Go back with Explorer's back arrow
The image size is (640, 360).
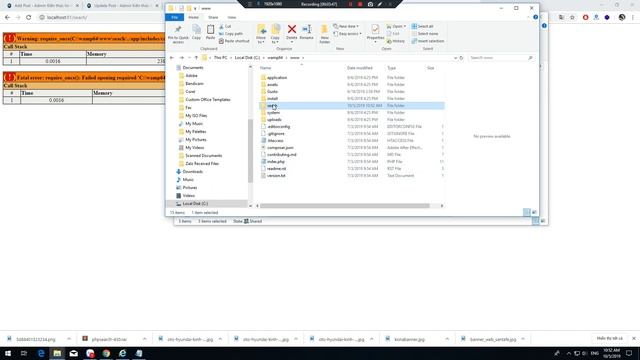(172, 58)
